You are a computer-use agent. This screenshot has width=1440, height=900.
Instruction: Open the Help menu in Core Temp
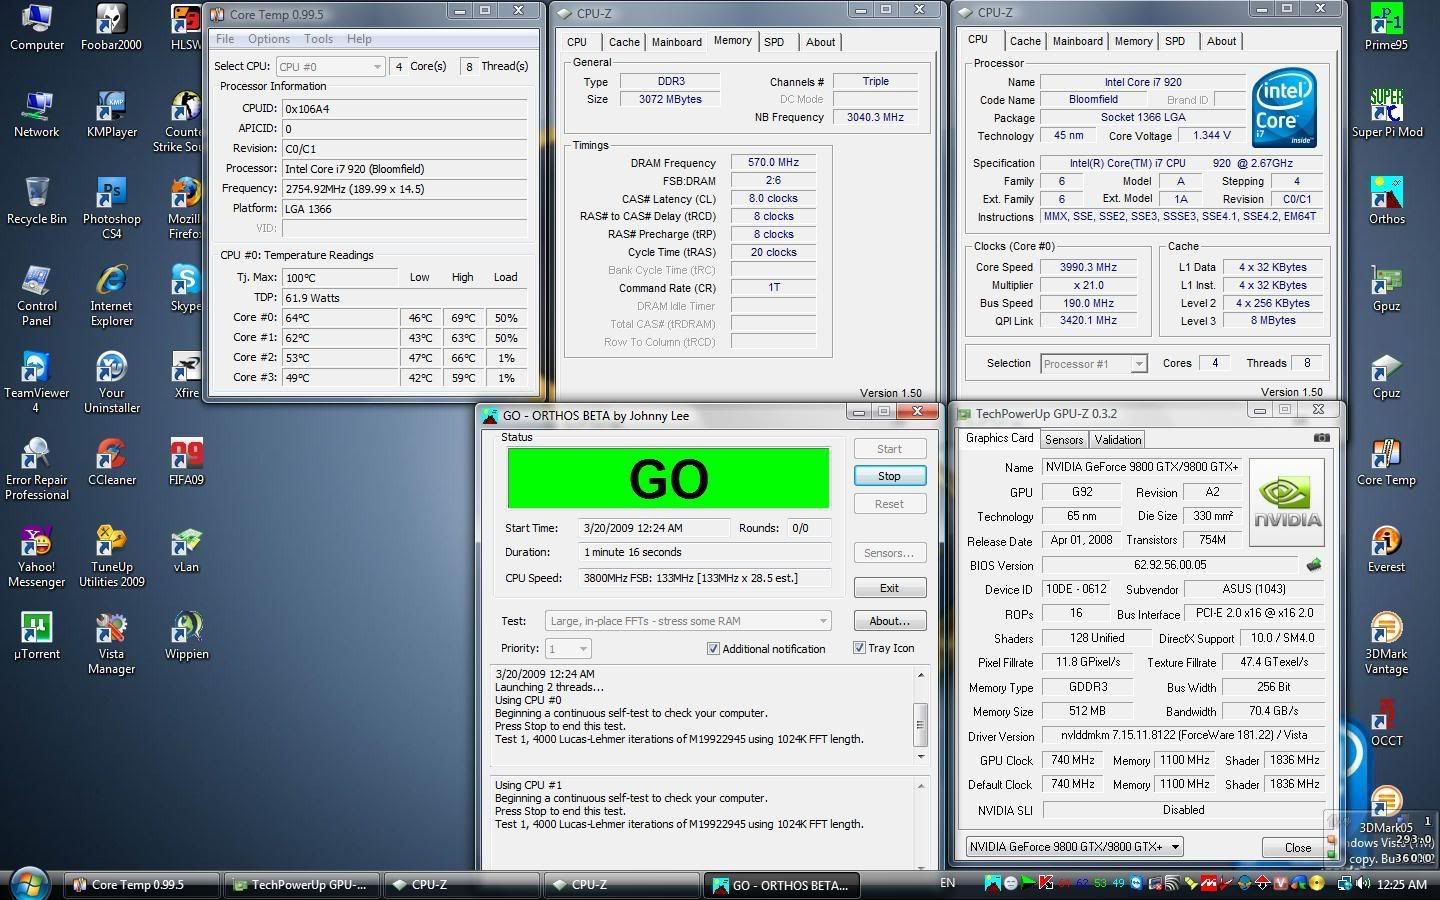click(359, 39)
